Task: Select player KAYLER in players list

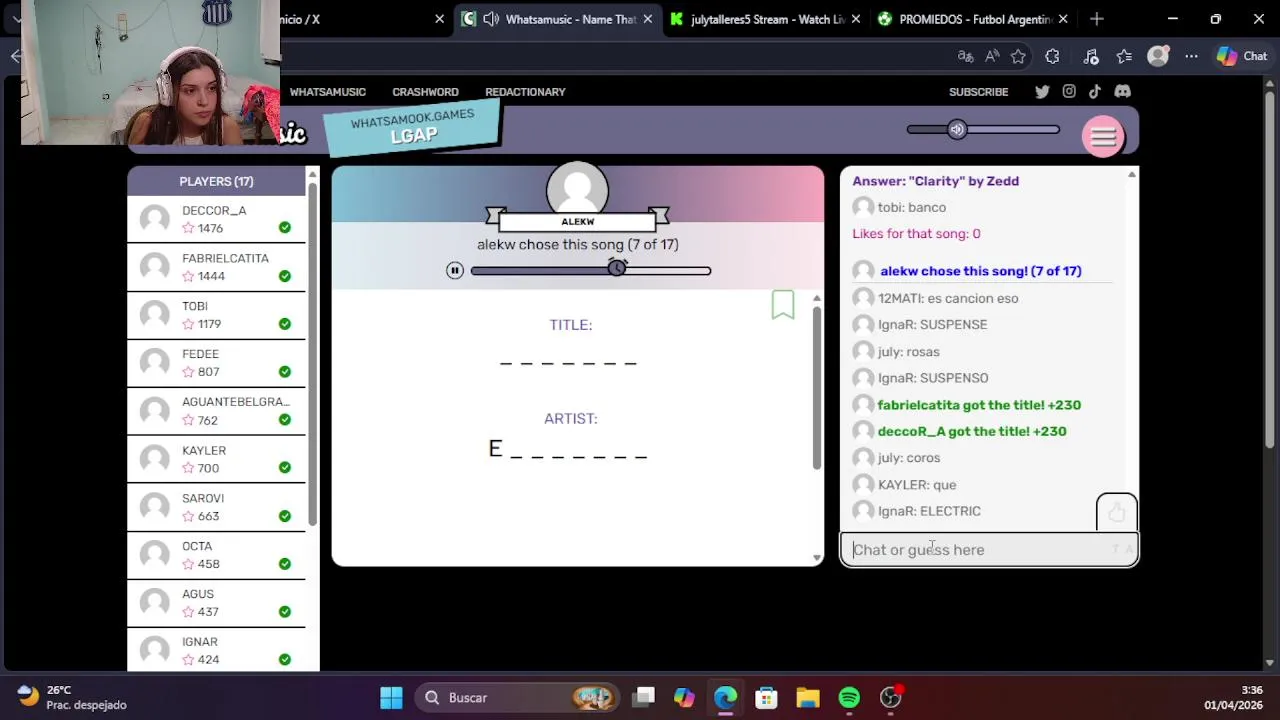Action: click(216, 459)
